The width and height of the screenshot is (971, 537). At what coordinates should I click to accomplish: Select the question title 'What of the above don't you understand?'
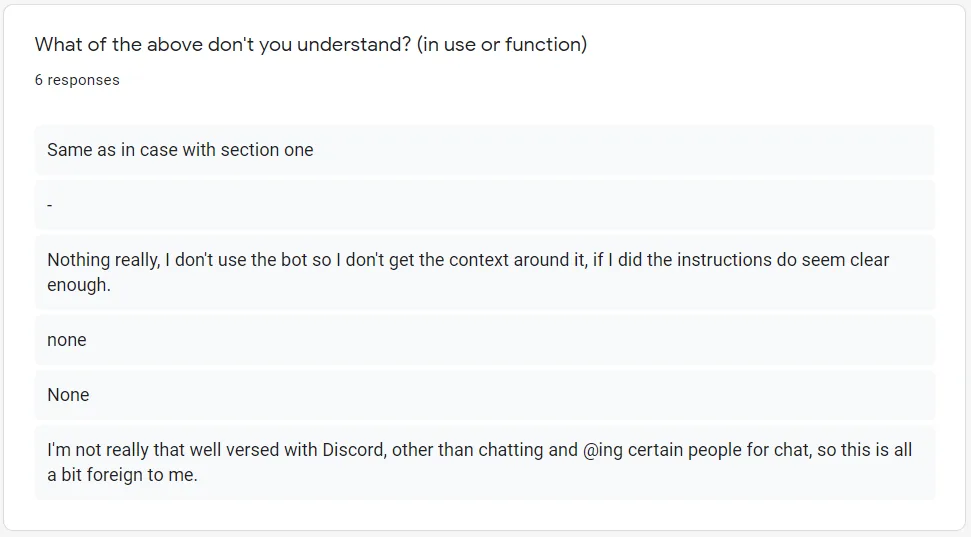coord(311,45)
